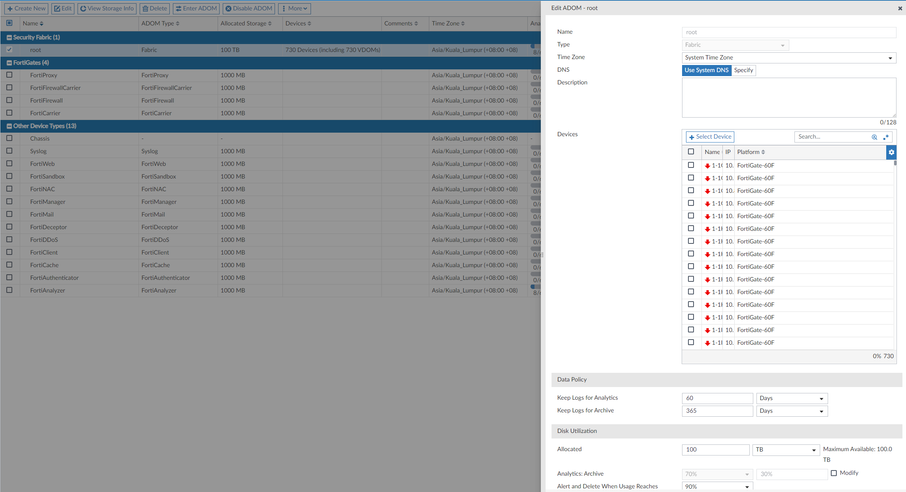
Task: Click the Description text area
Action: [x=789, y=98]
